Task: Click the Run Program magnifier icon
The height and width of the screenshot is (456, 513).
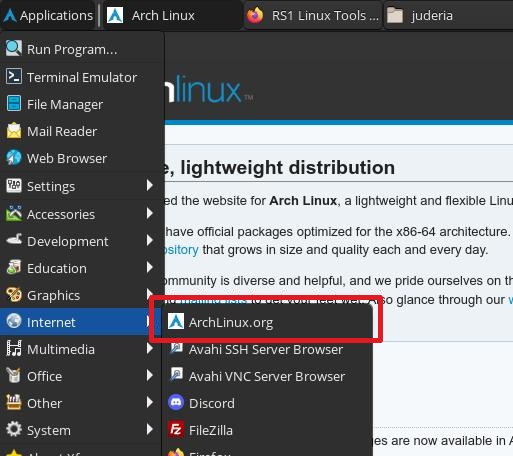Action: [14, 49]
